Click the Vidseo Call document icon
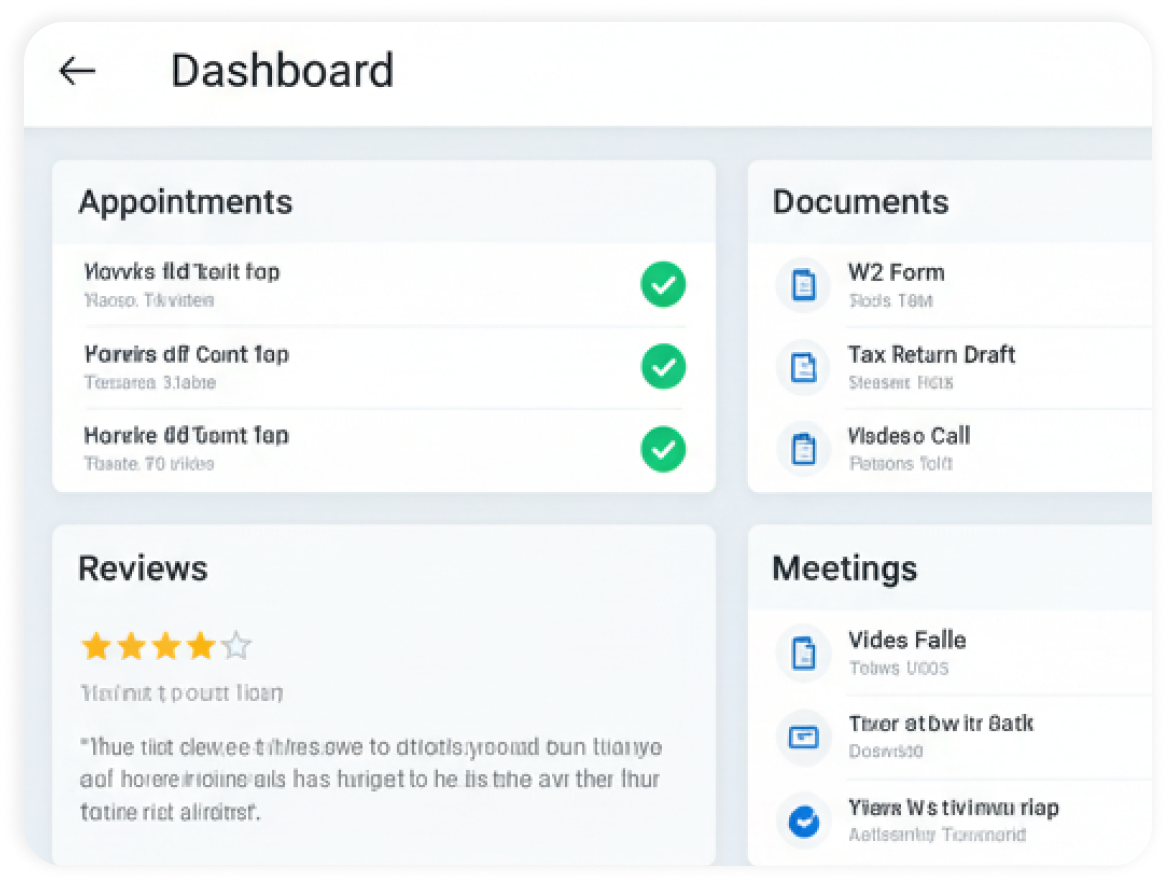This screenshot has width=1168, height=882. 803,449
